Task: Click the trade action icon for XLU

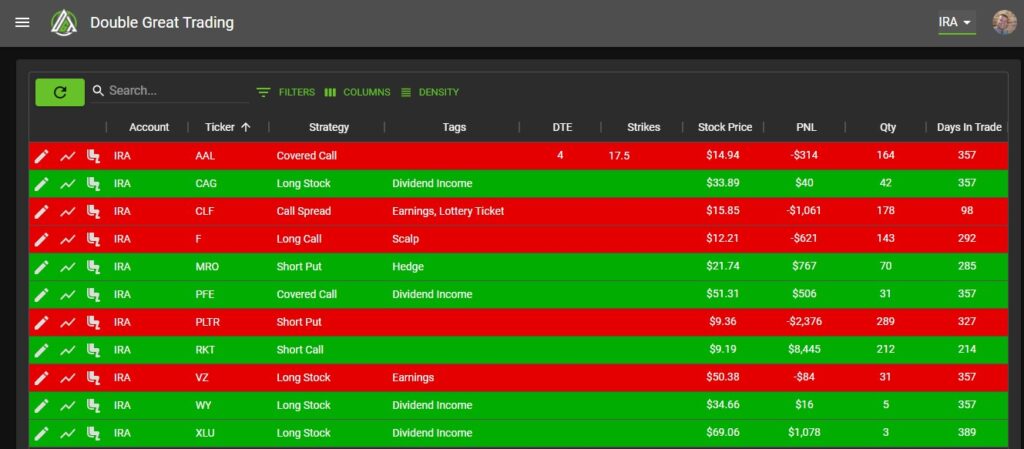Action: tap(93, 433)
